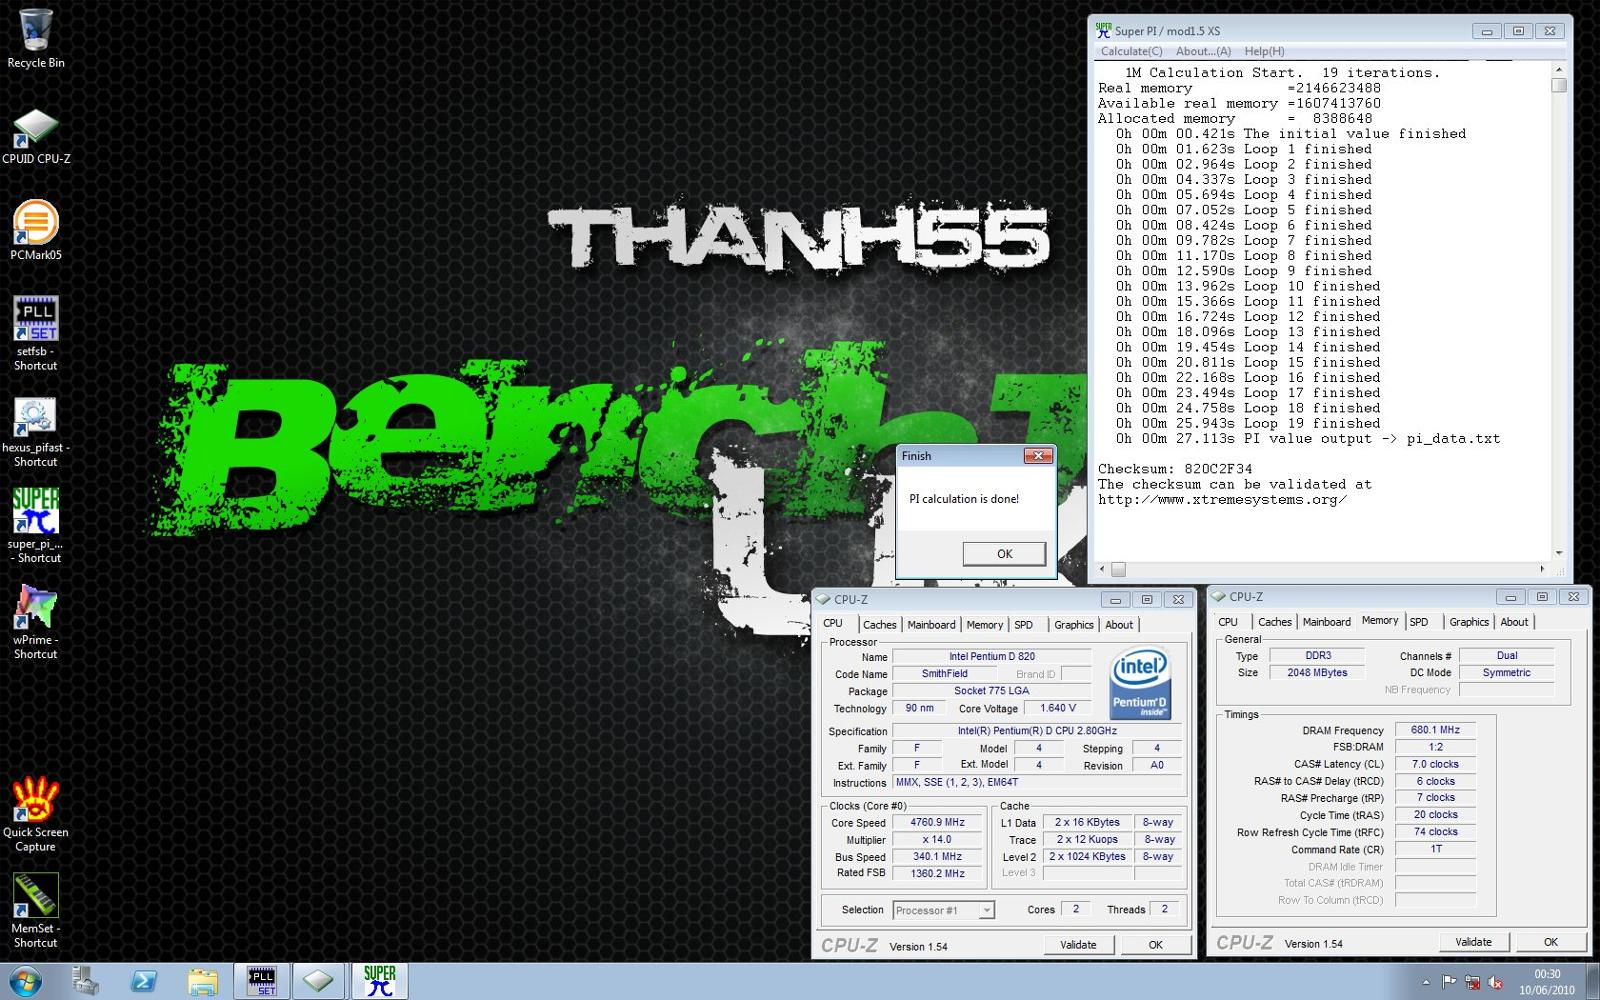Switch to Graphics tab in left CPU-Z
Image resolution: width=1600 pixels, height=1000 pixels.
click(1073, 625)
